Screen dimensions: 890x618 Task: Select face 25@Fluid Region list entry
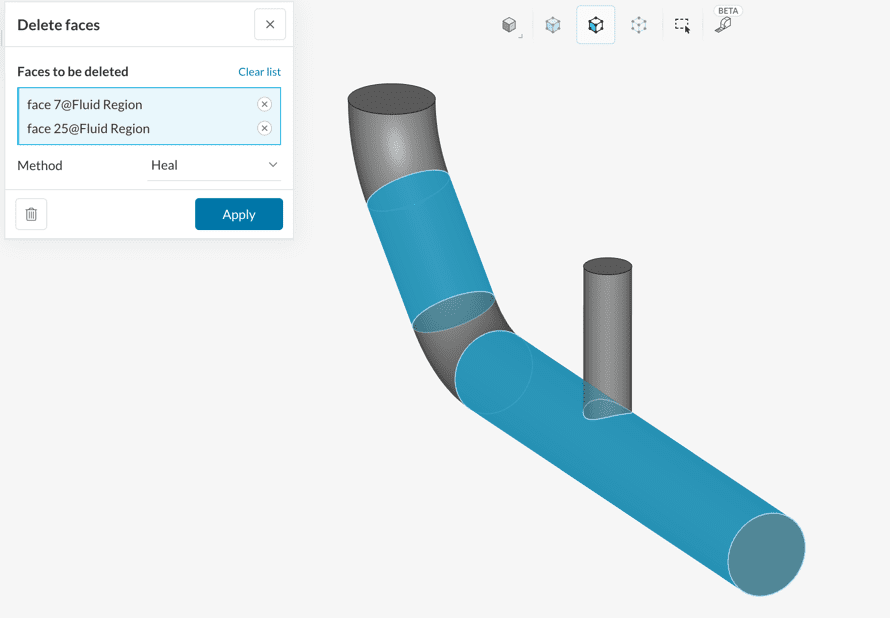pyautogui.click(x=89, y=128)
